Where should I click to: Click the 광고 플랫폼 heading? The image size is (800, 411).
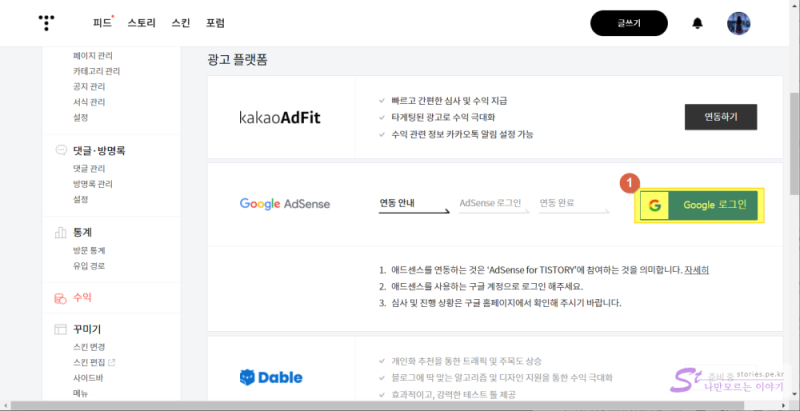point(237,60)
